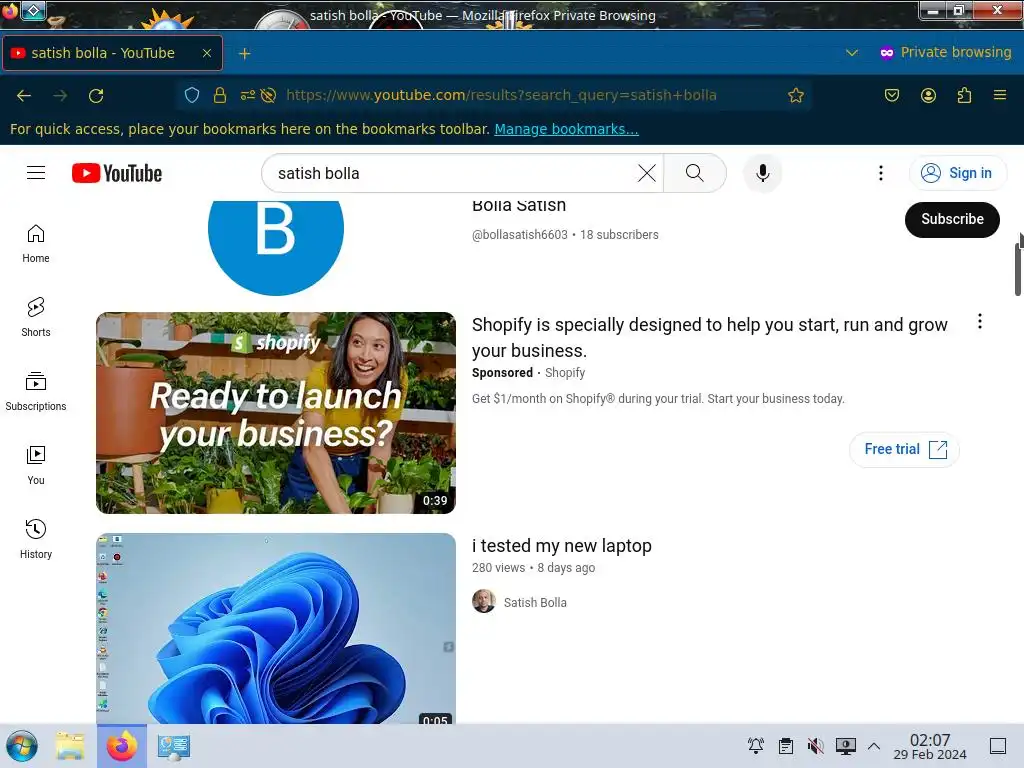This screenshot has height=768, width=1024.
Task: Open YouTube settings three-dot menu
Action: [880, 173]
